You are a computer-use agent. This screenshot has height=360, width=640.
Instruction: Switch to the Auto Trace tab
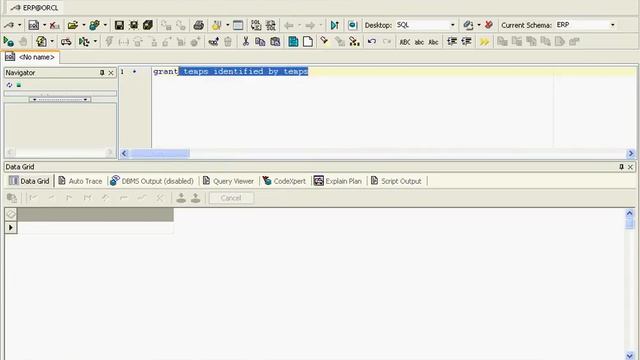pyautogui.click(x=80, y=181)
